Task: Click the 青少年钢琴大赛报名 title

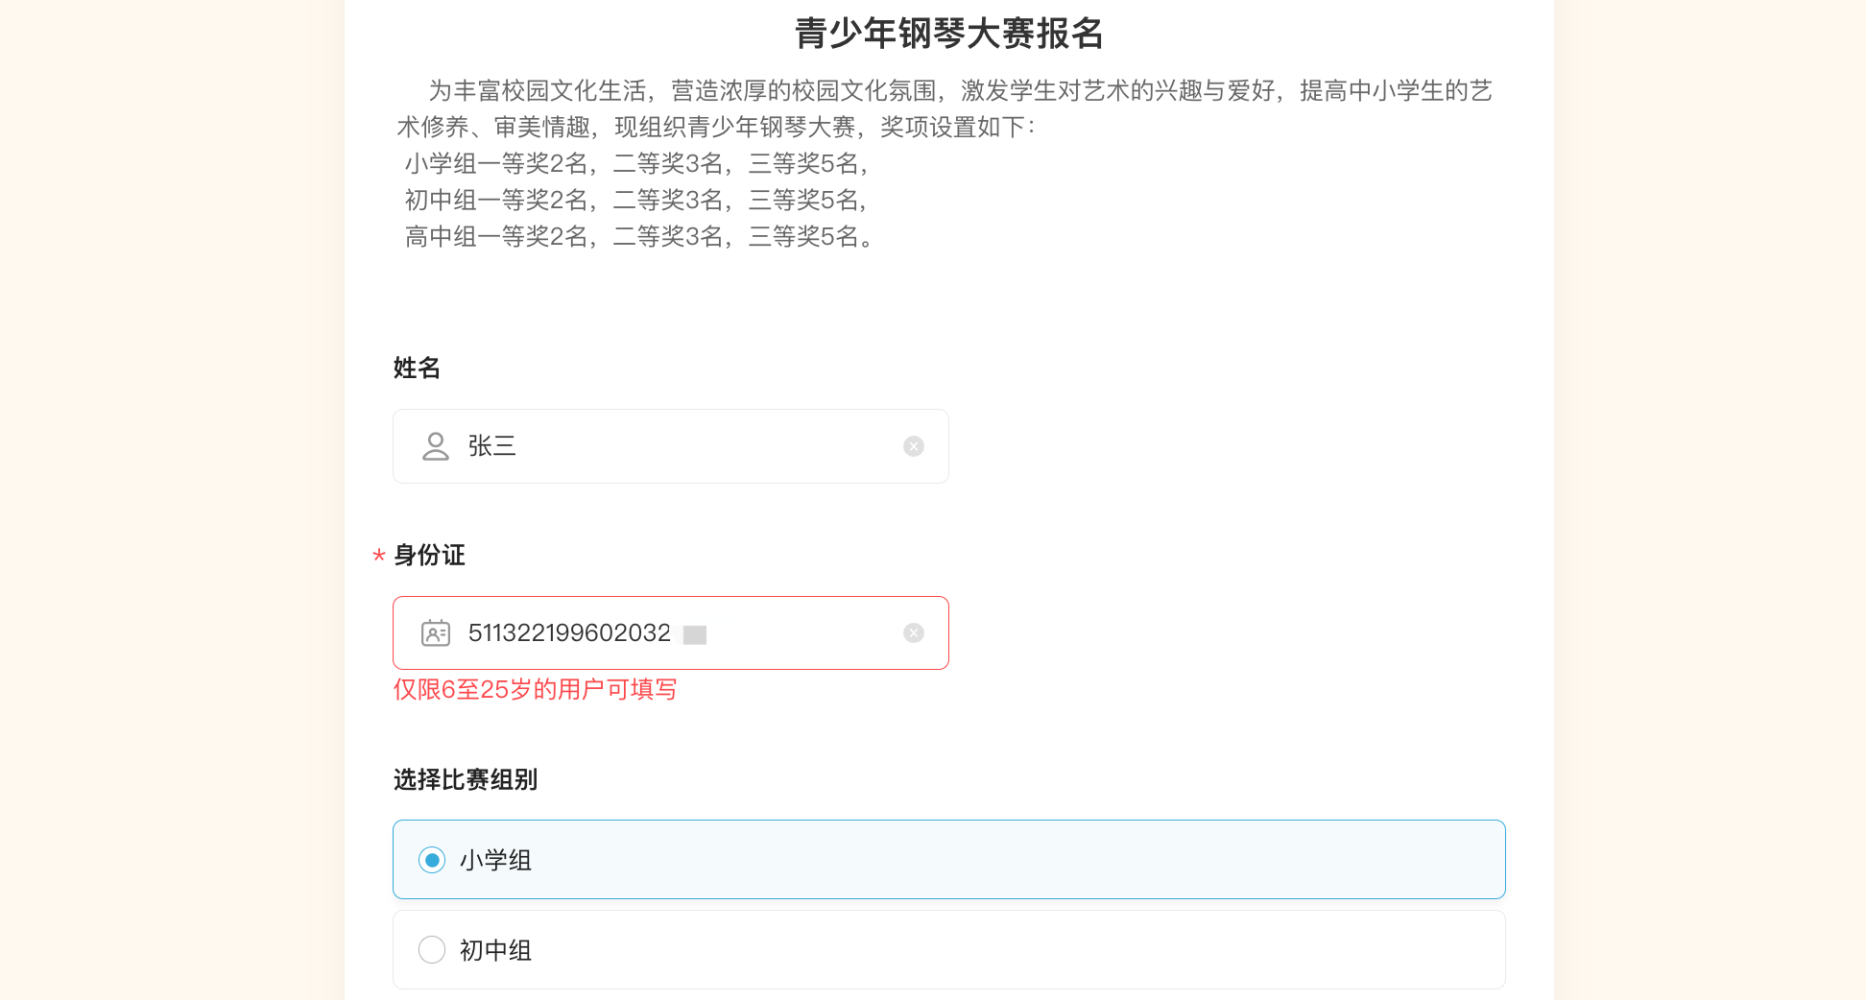Action: pyautogui.click(x=949, y=34)
